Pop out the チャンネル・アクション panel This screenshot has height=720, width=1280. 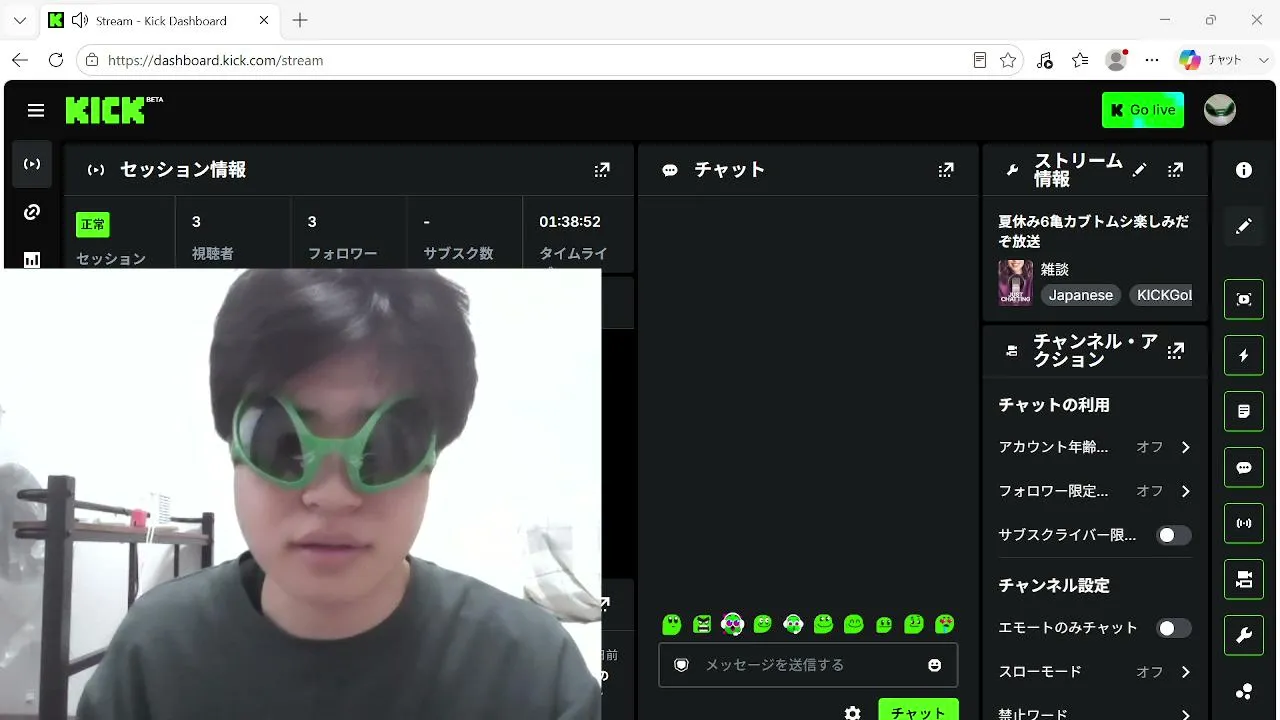(x=1176, y=350)
